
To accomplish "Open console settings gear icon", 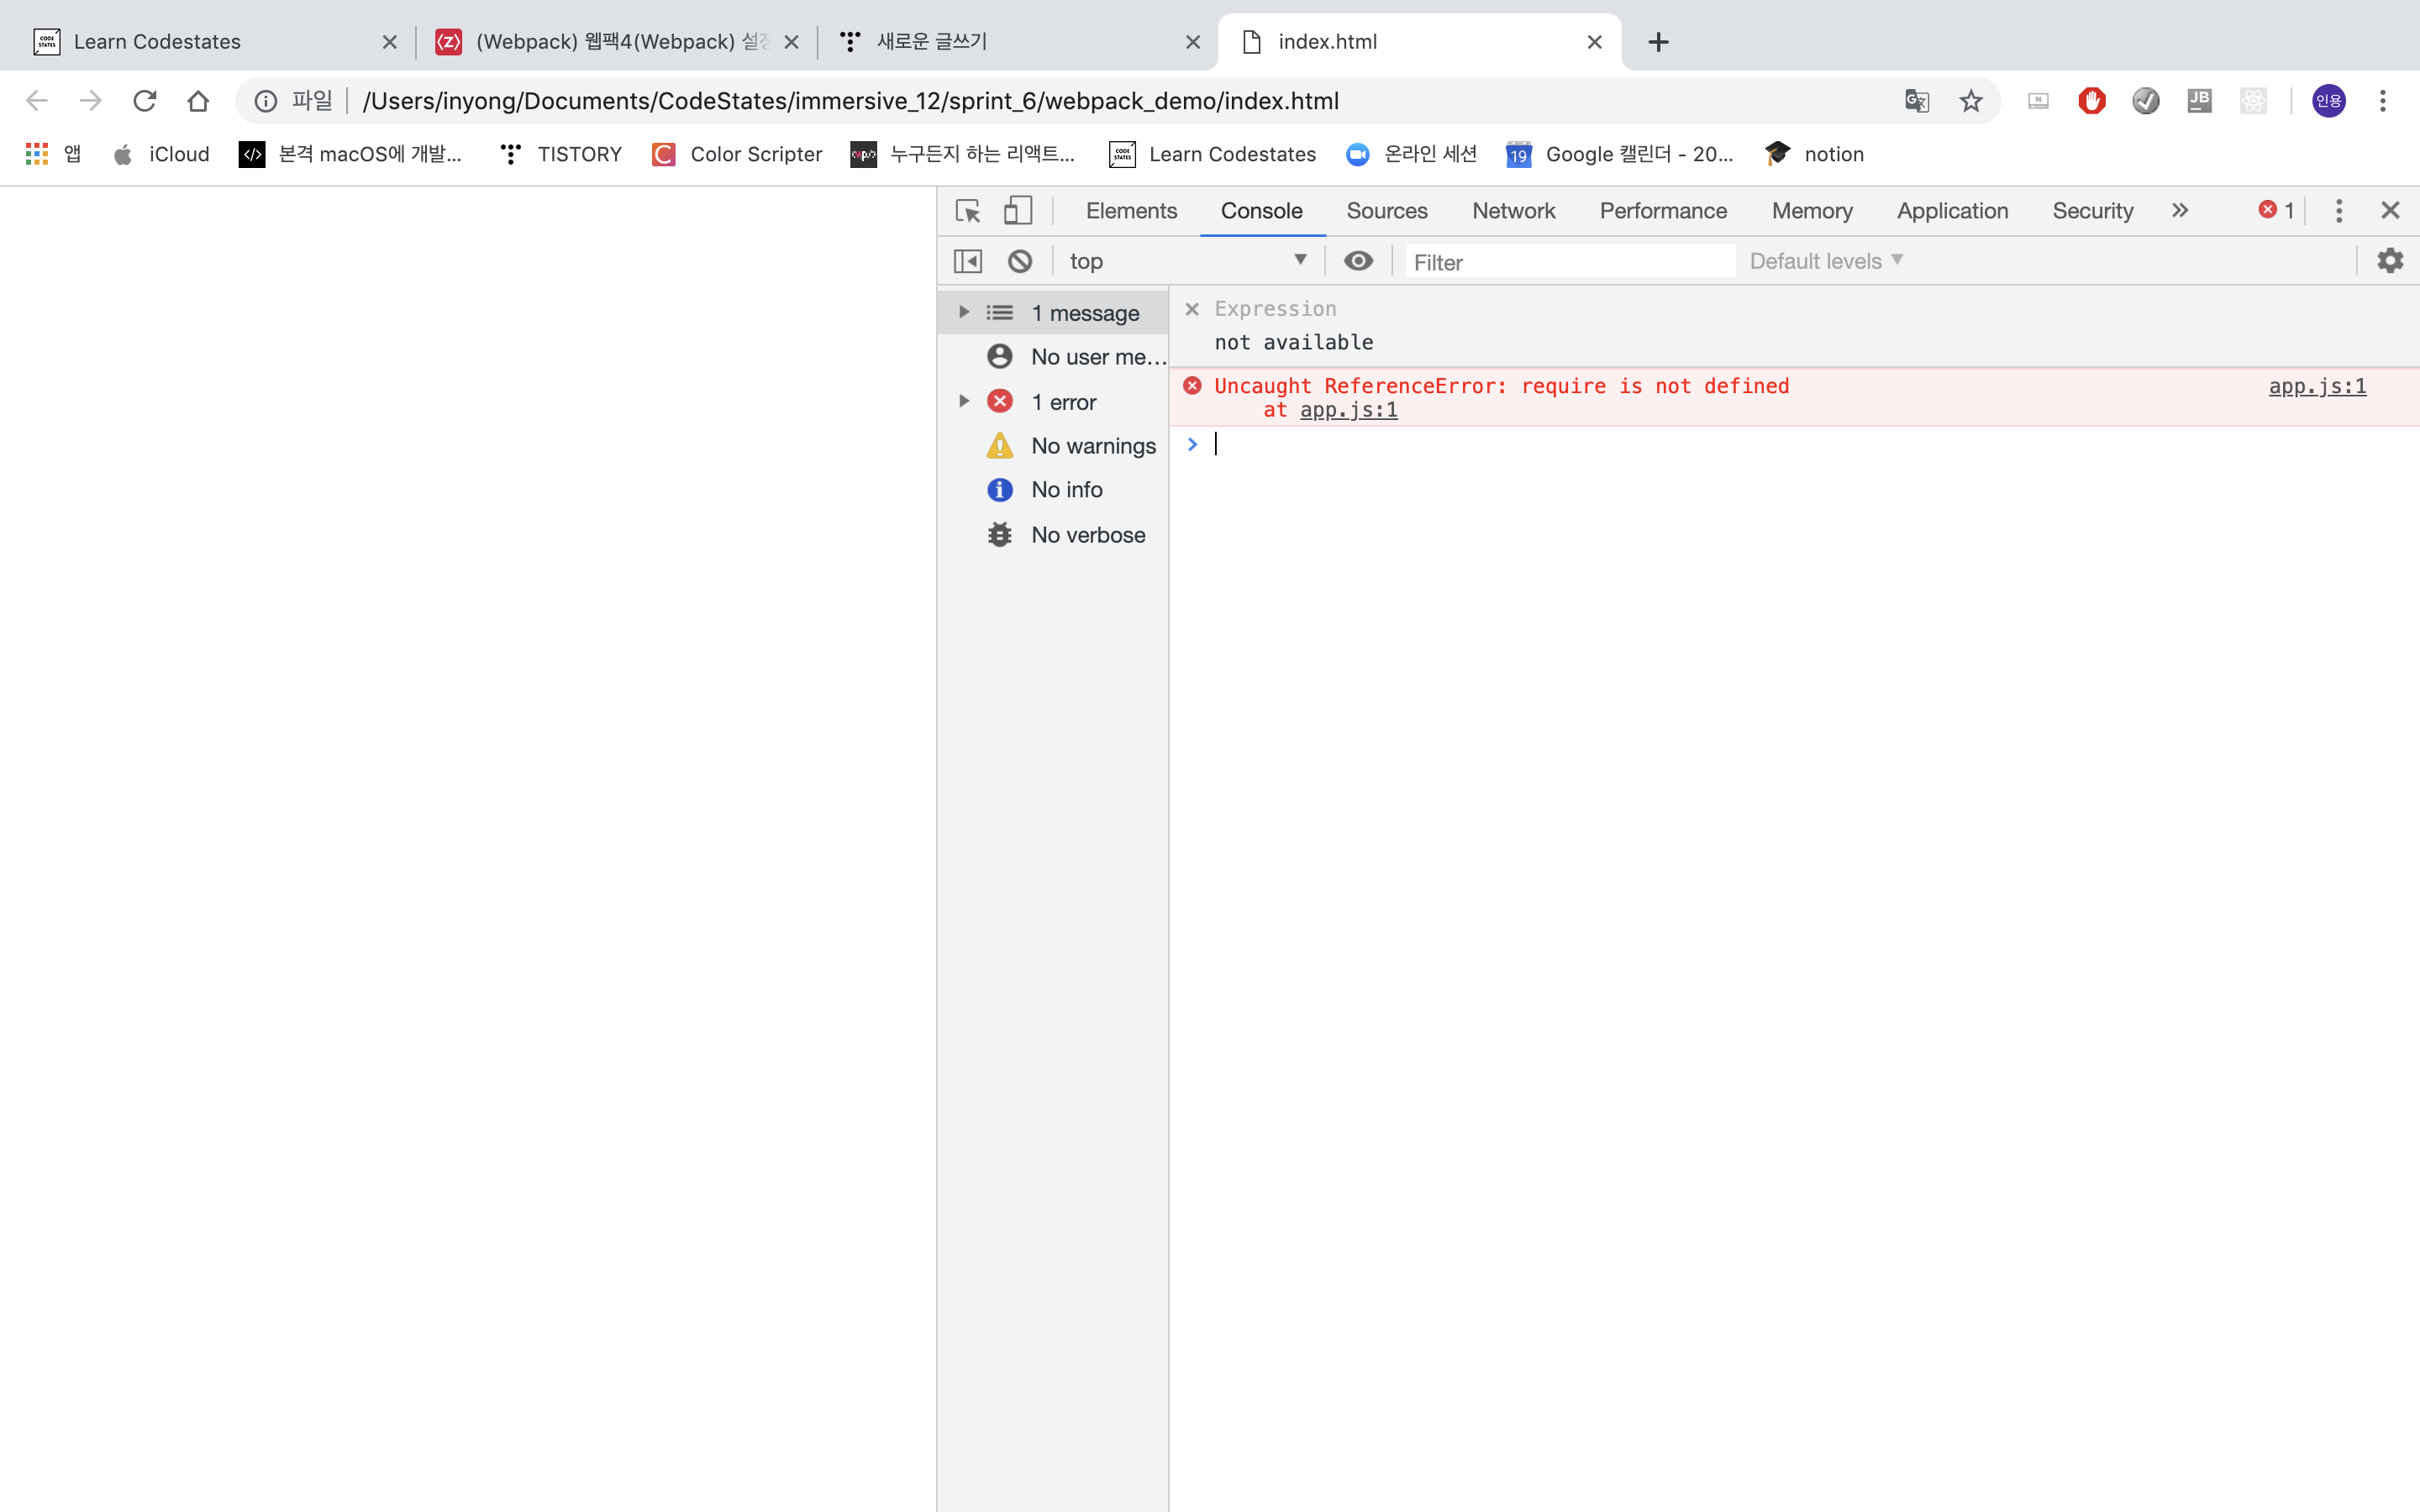I will pyautogui.click(x=2389, y=261).
